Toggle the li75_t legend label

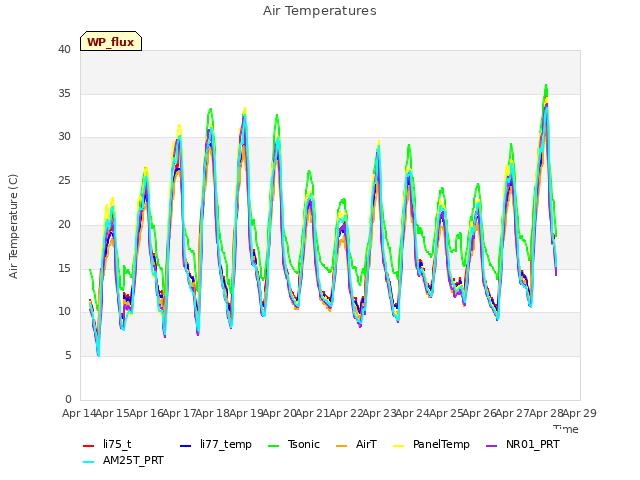(x=117, y=444)
